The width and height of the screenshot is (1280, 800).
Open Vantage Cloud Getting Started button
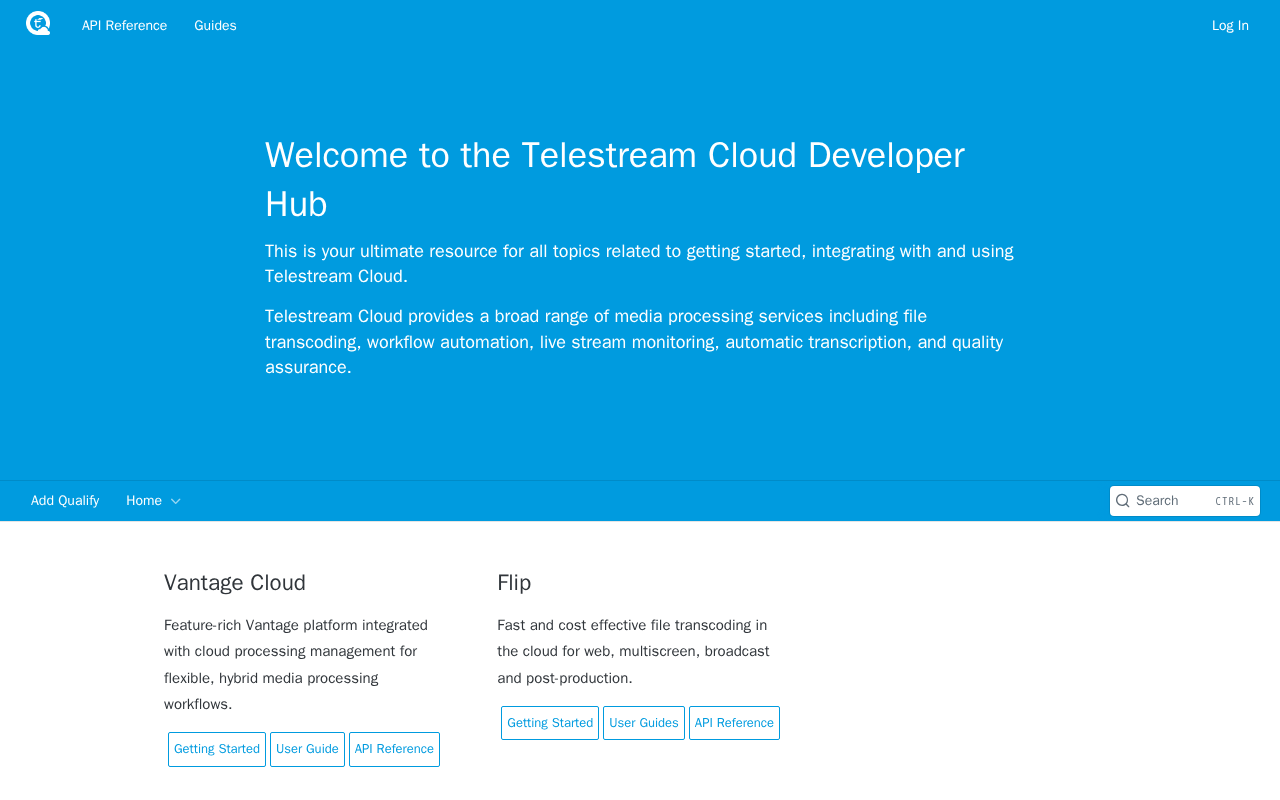(217, 749)
